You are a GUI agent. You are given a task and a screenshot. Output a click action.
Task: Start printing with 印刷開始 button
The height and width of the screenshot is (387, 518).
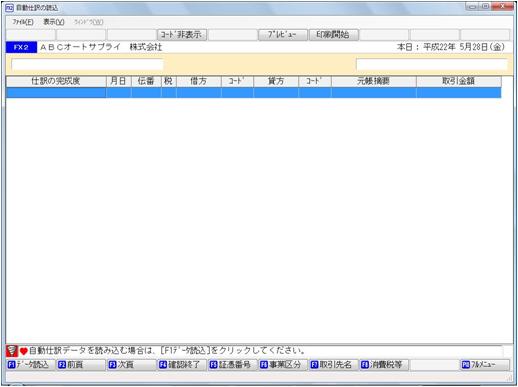(x=333, y=35)
